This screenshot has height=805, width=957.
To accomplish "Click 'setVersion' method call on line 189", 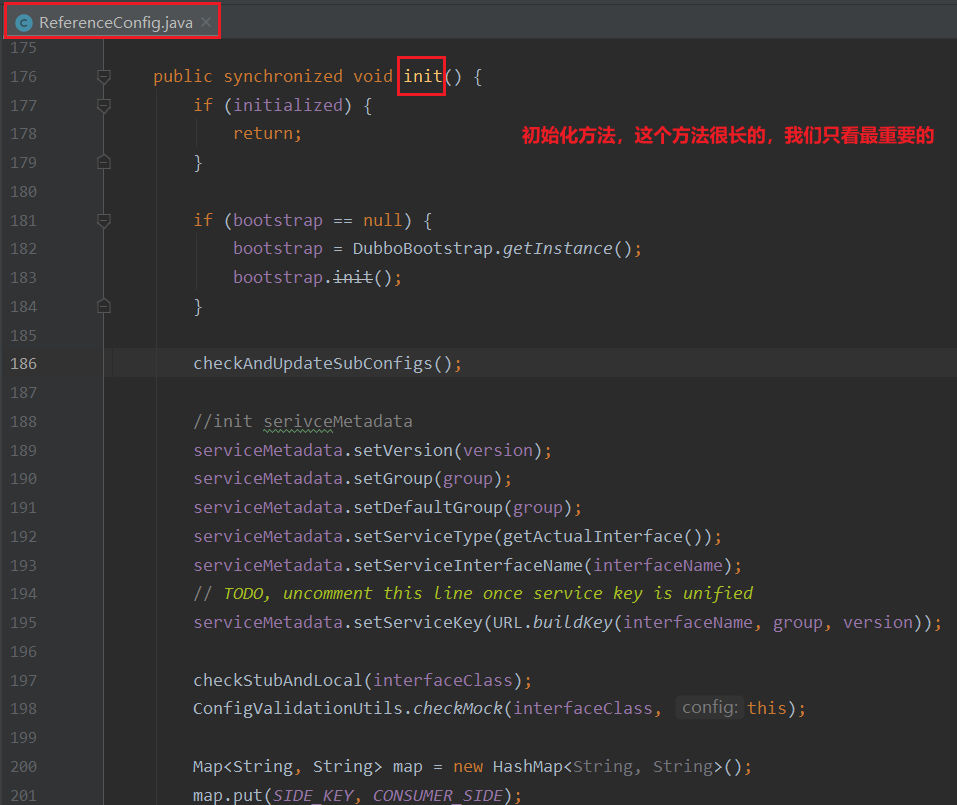I will click(403, 450).
